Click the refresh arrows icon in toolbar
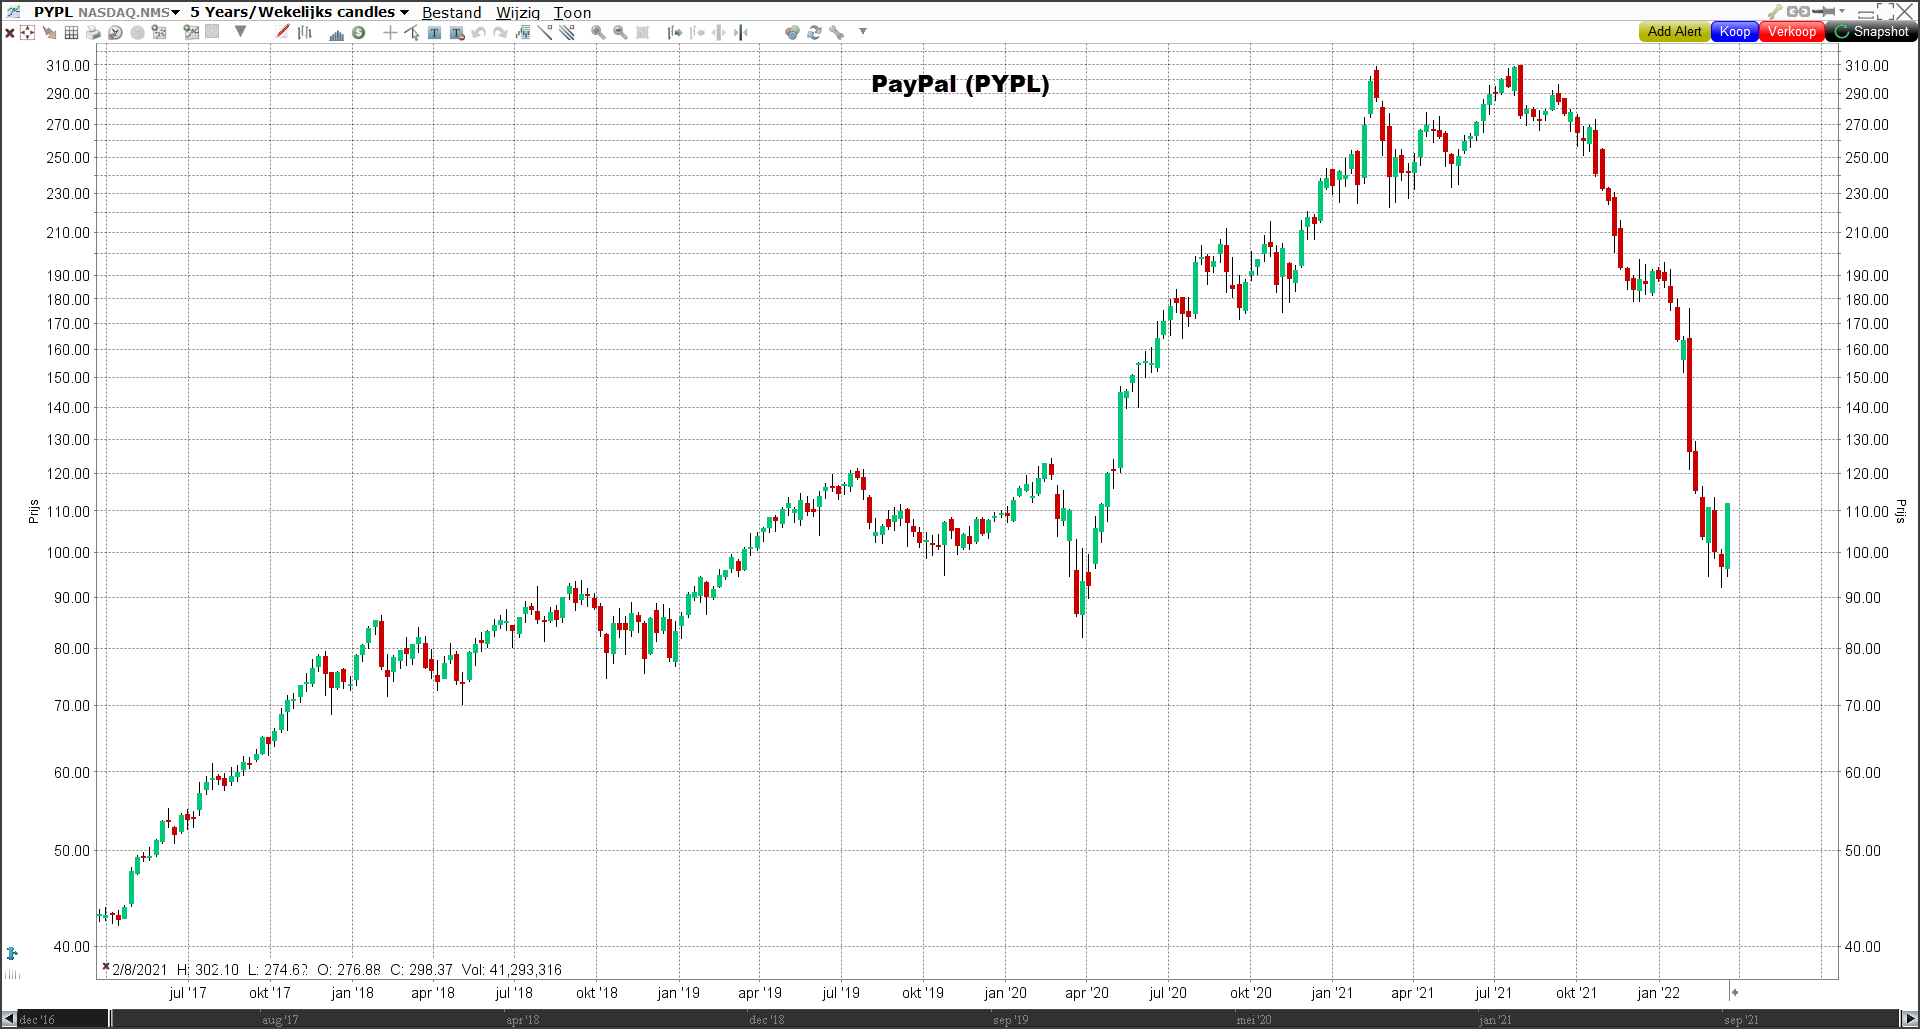Image resolution: width=1920 pixels, height=1029 pixels. tap(815, 32)
